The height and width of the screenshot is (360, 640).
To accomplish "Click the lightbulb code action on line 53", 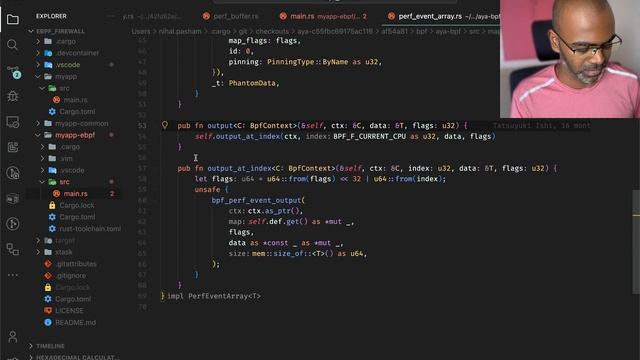I will point(164,125).
